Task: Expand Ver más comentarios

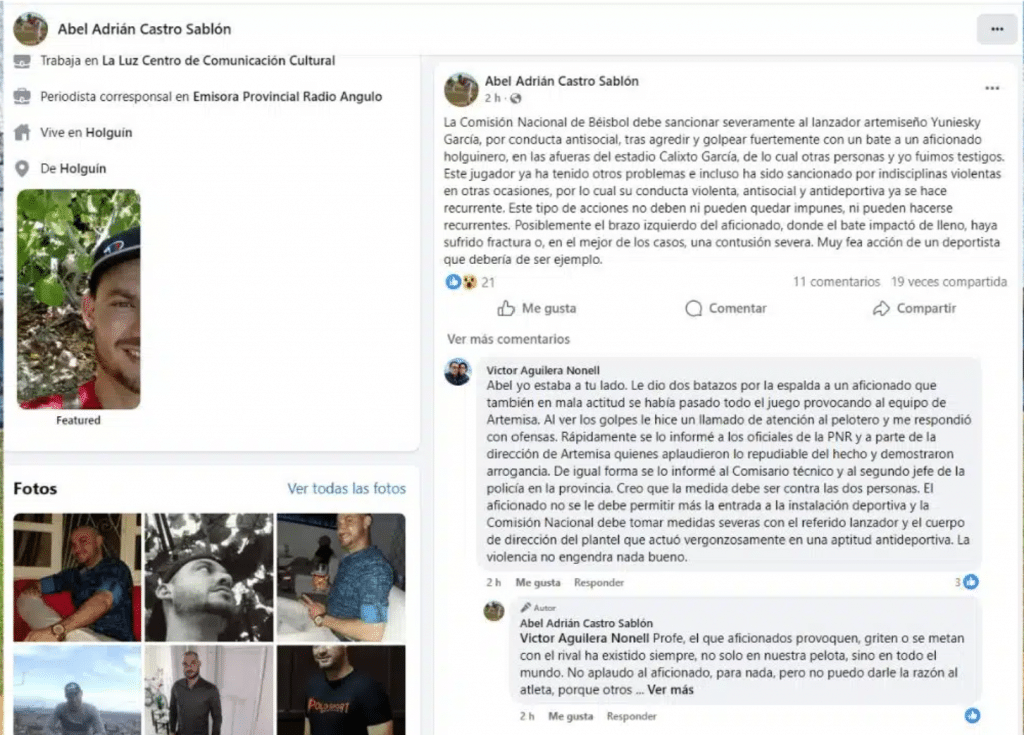Action: [x=508, y=339]
